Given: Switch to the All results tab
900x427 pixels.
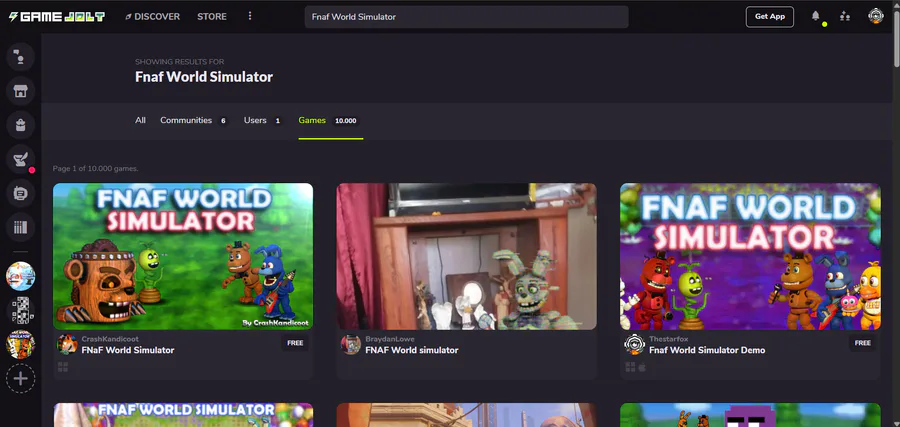Looking at the screenshot, I should (140, 121).
